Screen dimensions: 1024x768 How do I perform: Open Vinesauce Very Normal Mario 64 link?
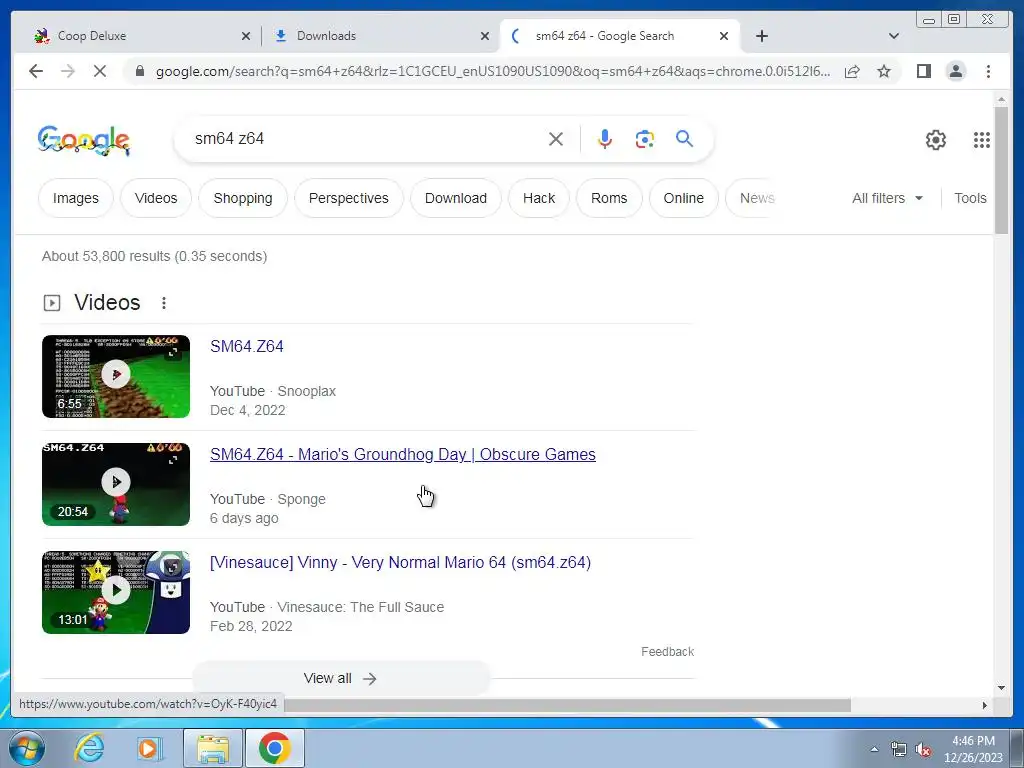click(400, 562)
